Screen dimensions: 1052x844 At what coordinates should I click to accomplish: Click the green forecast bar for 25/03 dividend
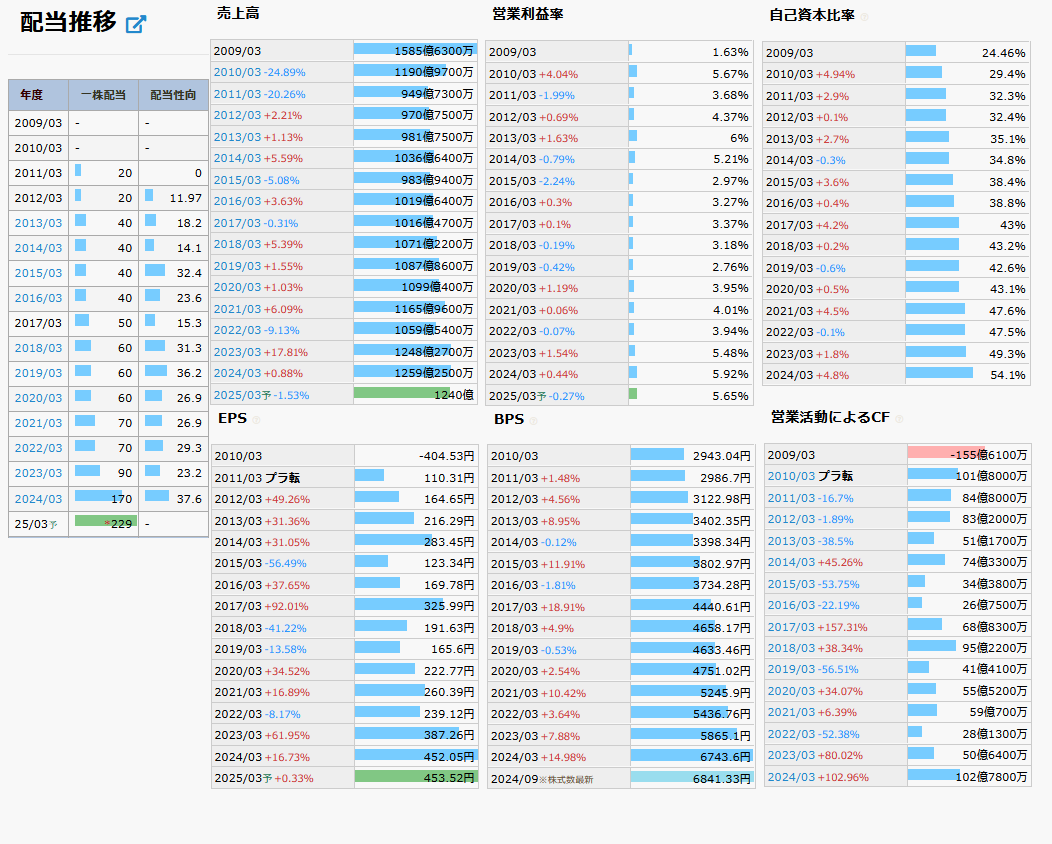pyautogui.click(x=105, y=521)
